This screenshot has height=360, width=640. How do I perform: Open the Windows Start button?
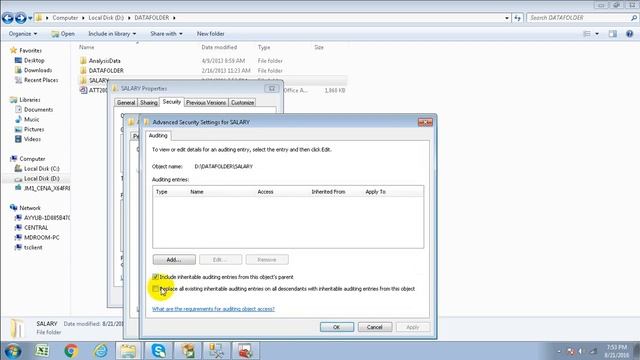[x=12, y=351]
